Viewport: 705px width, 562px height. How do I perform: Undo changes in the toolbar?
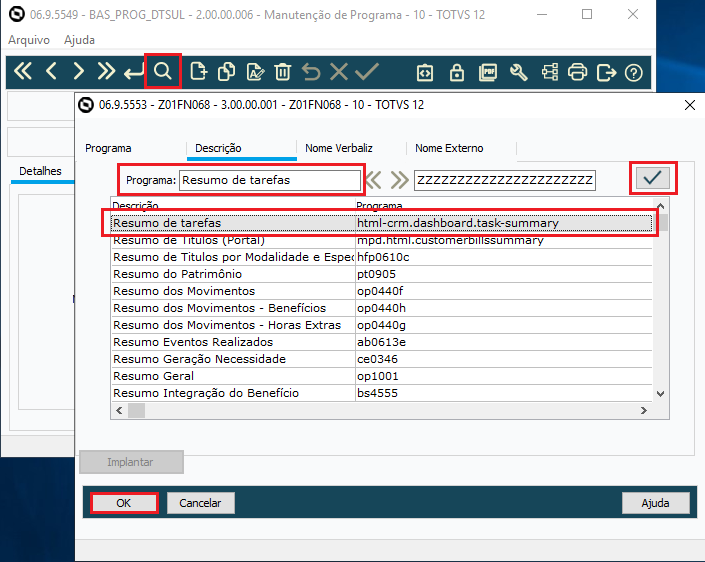(311, 72)
